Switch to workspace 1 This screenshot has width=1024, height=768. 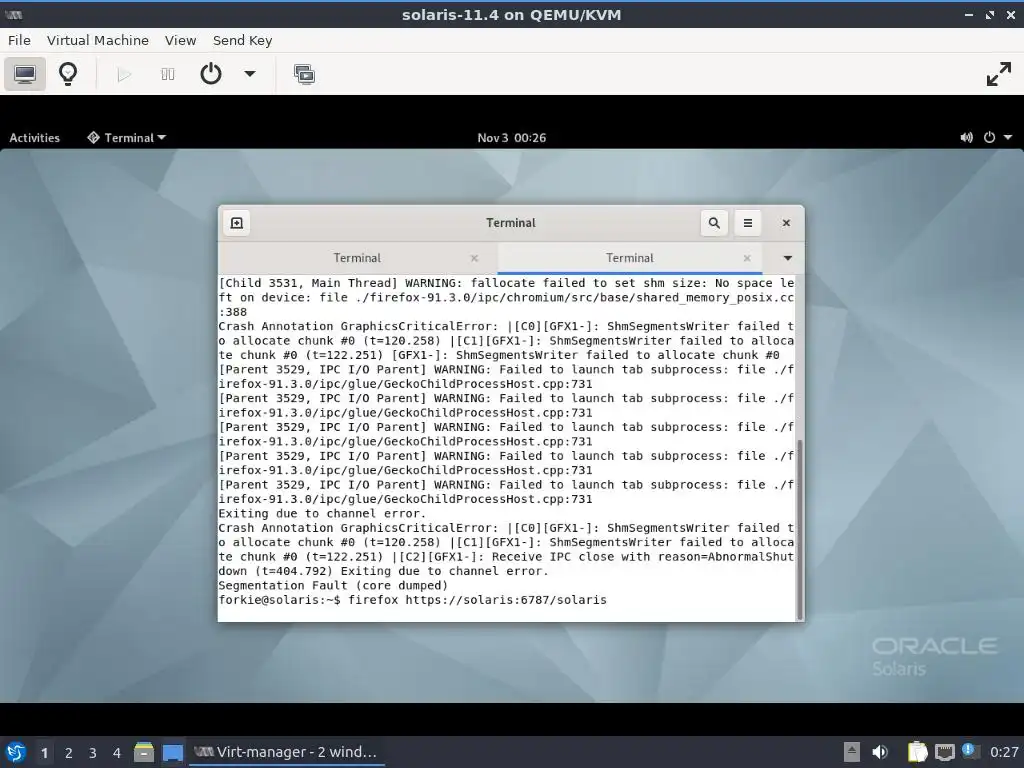(x=44, y=753)
